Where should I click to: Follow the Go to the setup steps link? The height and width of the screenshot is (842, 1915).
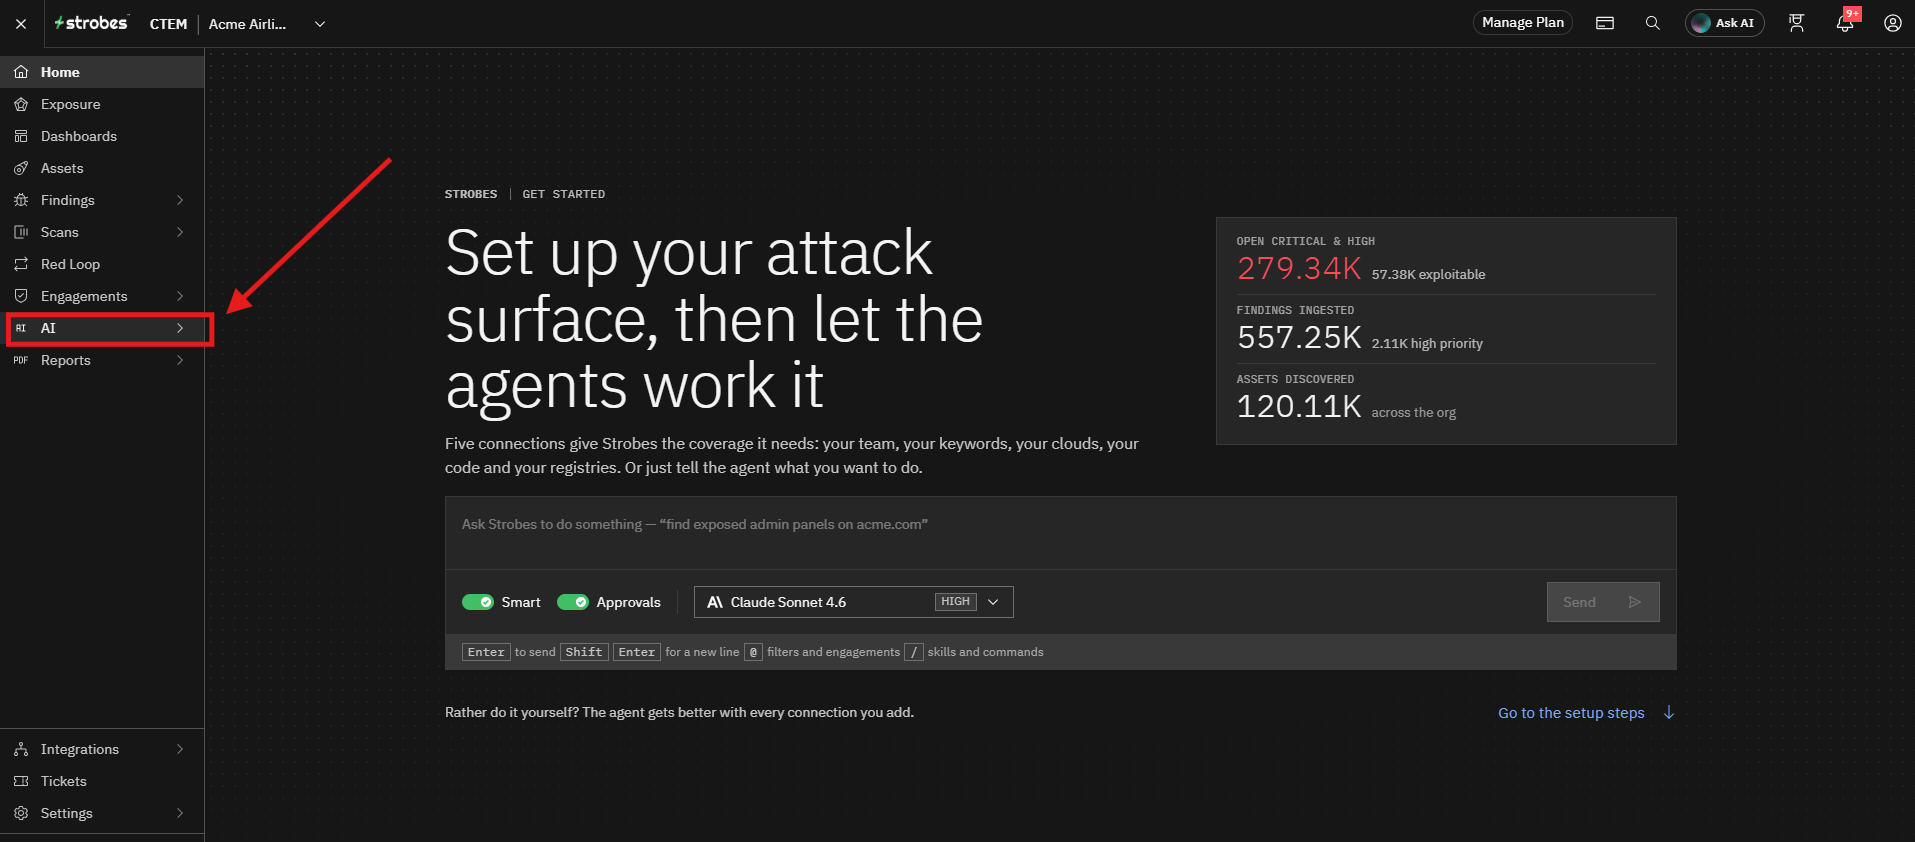click(x=1586, y=713)
